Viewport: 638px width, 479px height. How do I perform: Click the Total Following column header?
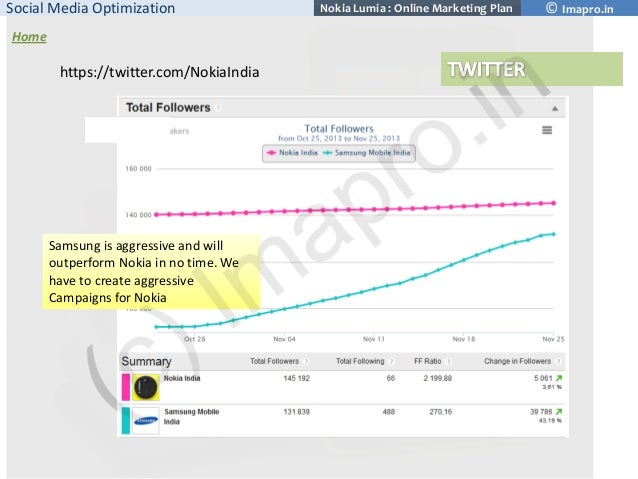tap(360, 361)
